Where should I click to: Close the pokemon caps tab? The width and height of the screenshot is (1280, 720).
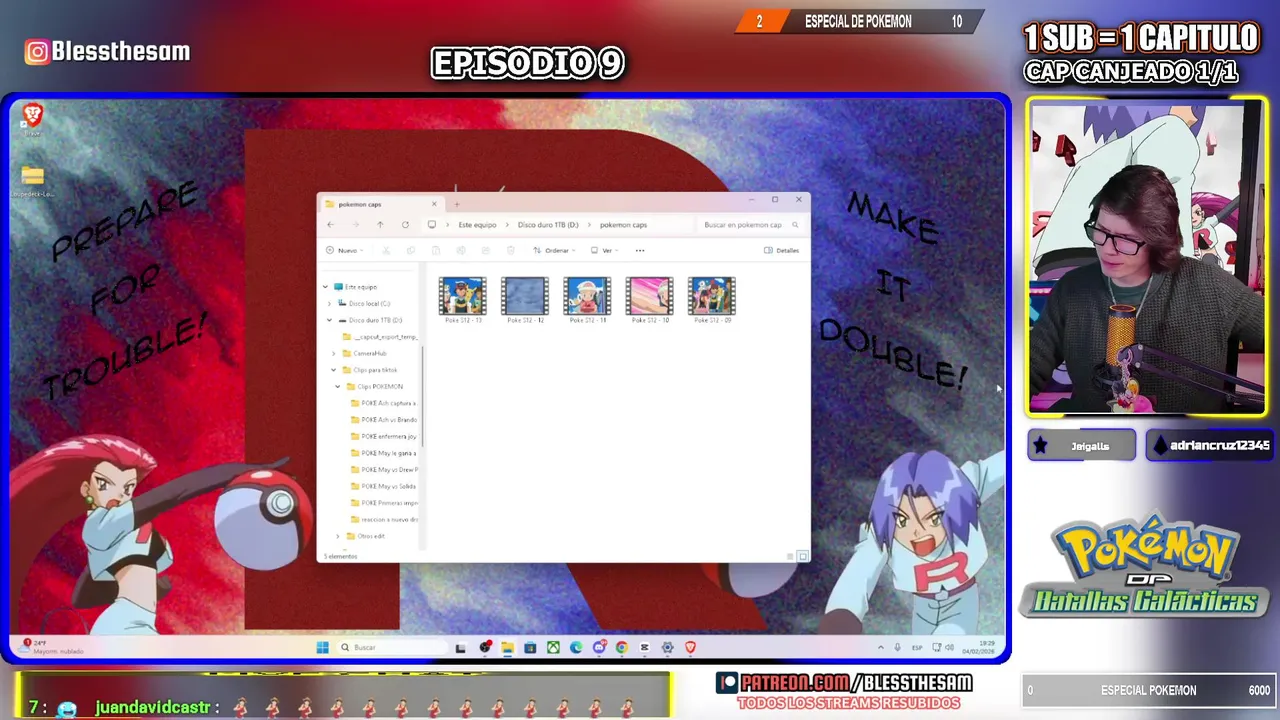click(x=434, y=204)
